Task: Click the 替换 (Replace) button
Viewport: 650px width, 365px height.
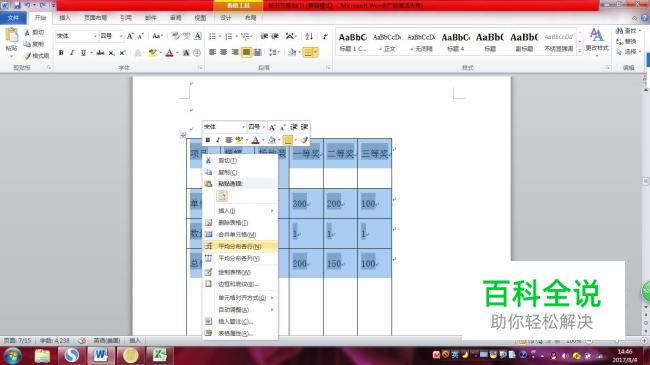Action: pyautogui.click(x=626, y=41)
